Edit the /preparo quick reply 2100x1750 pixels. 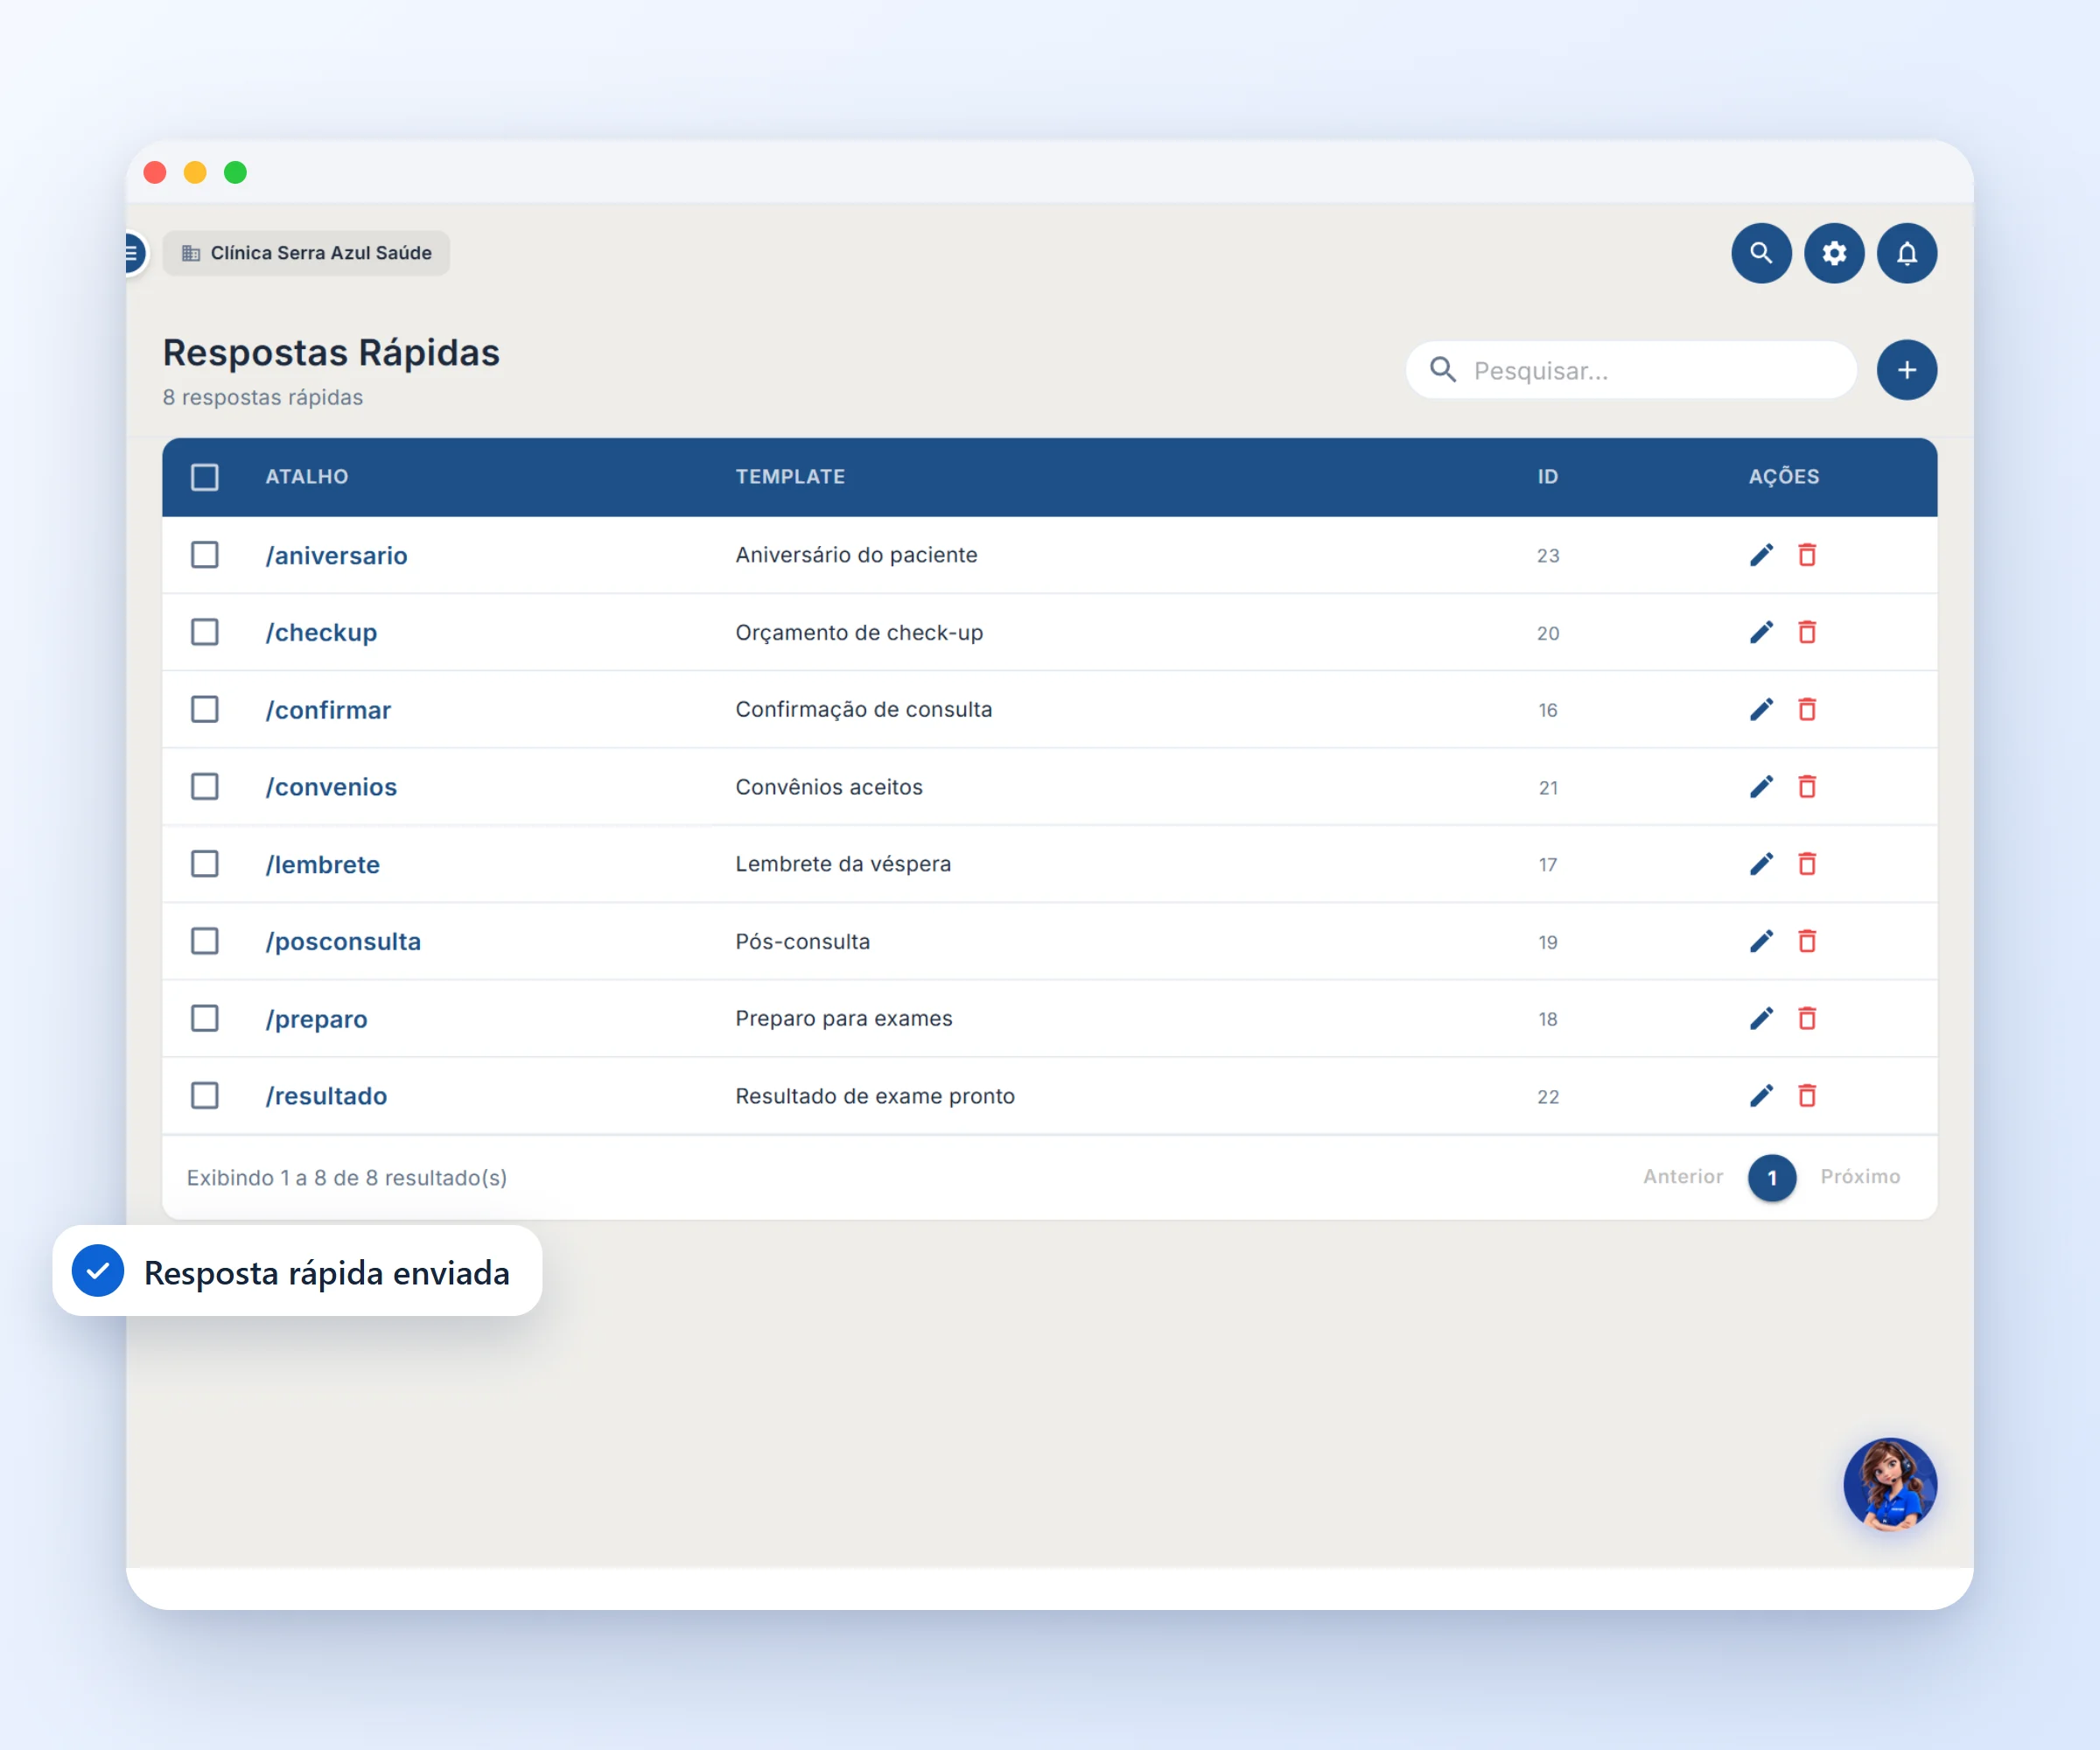tap(1762, 1018)
